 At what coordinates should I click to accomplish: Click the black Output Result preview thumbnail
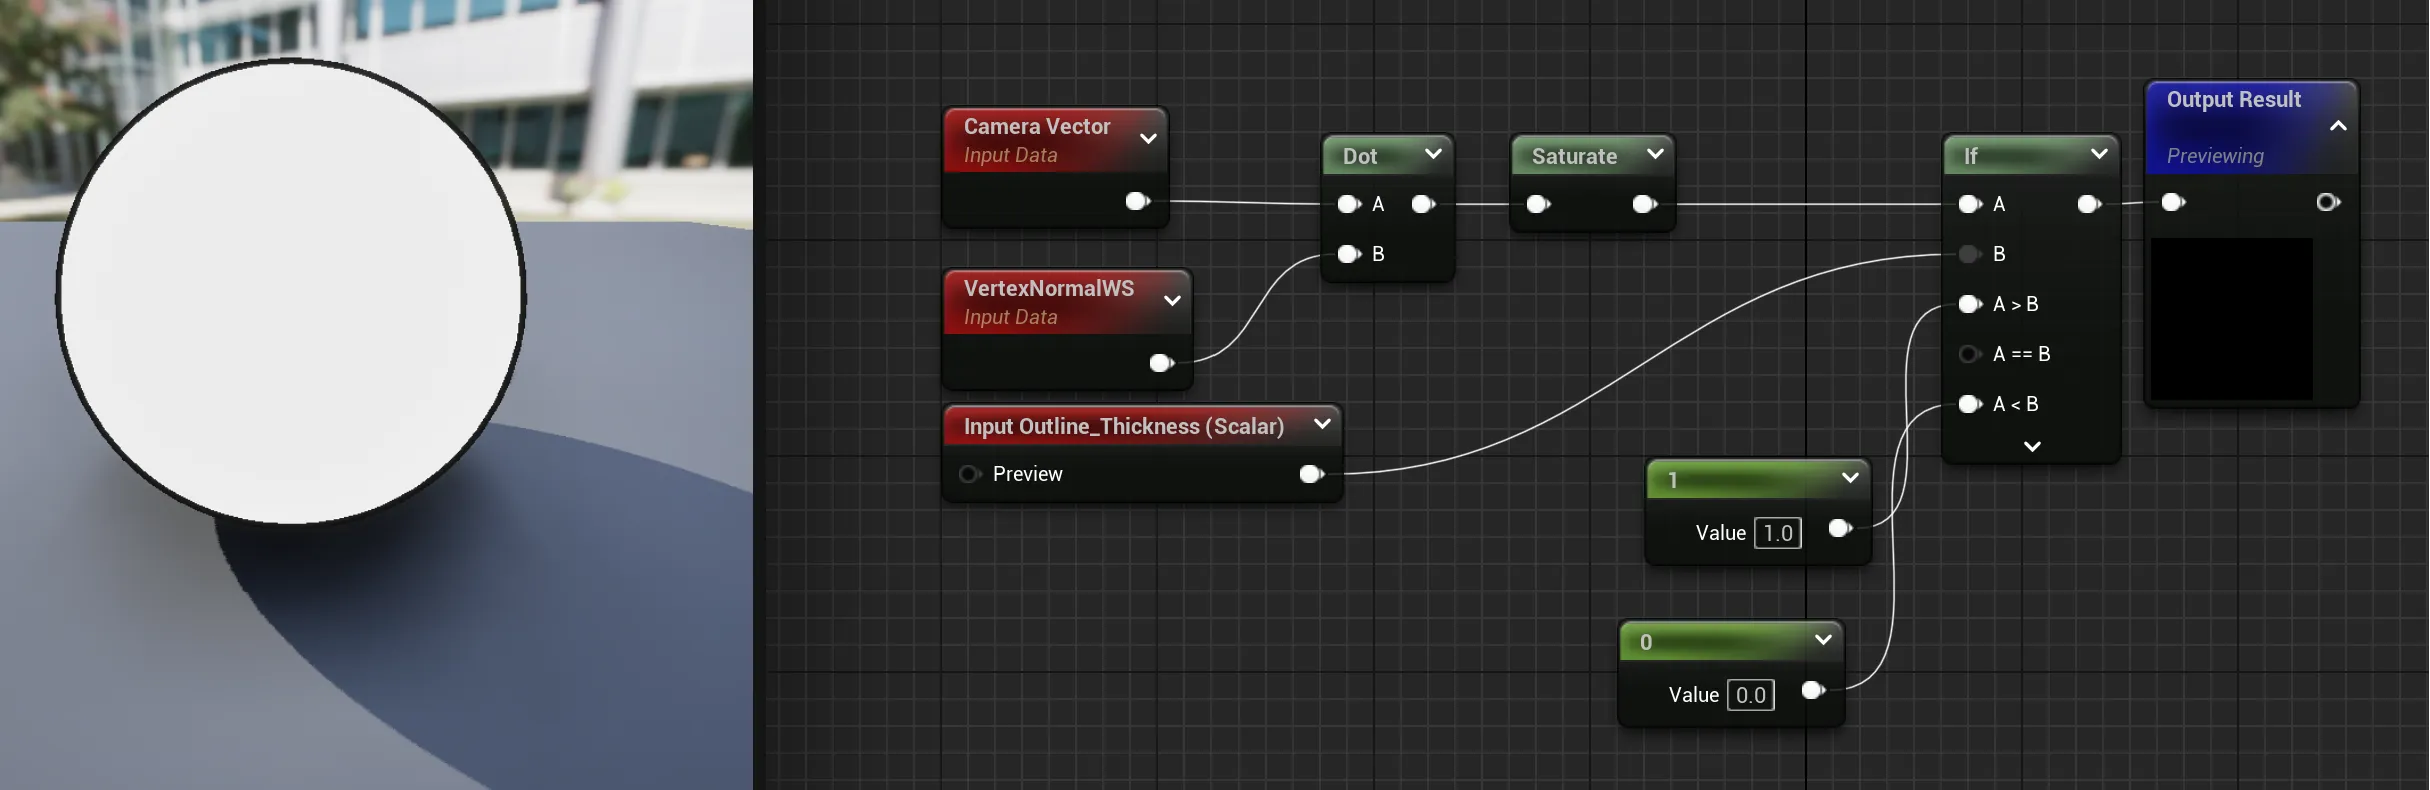[x=2231, y=319]
